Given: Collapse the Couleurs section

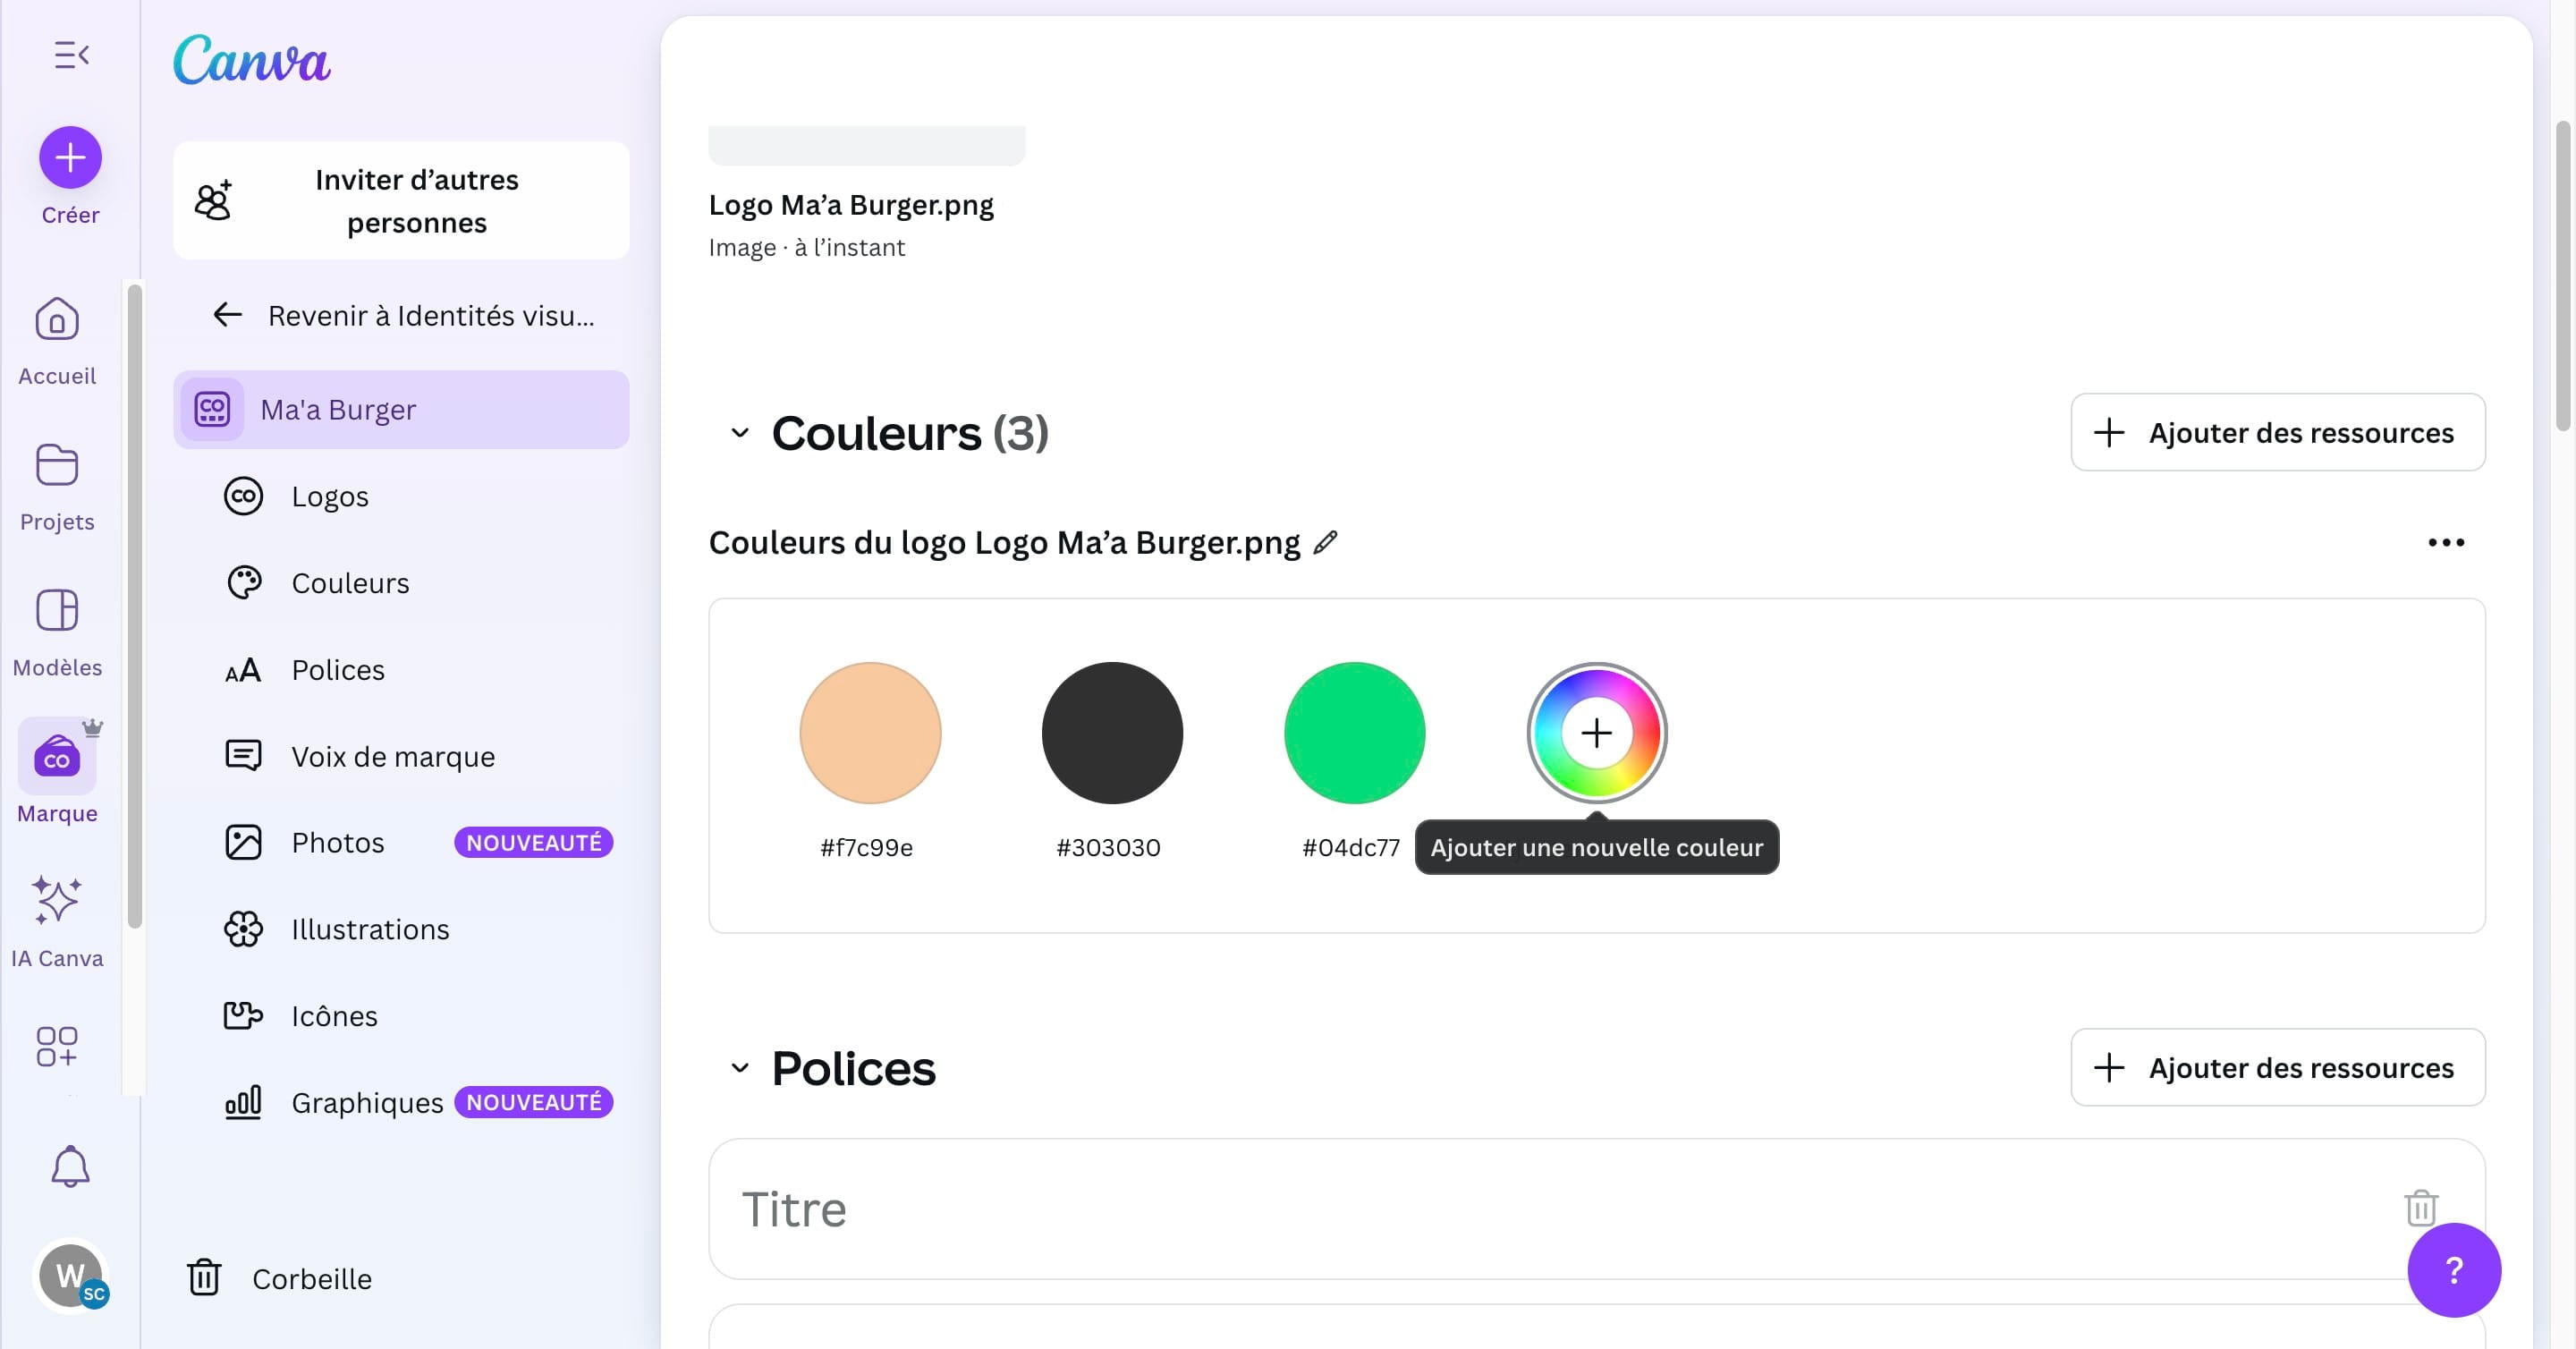Looking at the screenshot, I should click(739, 433).
